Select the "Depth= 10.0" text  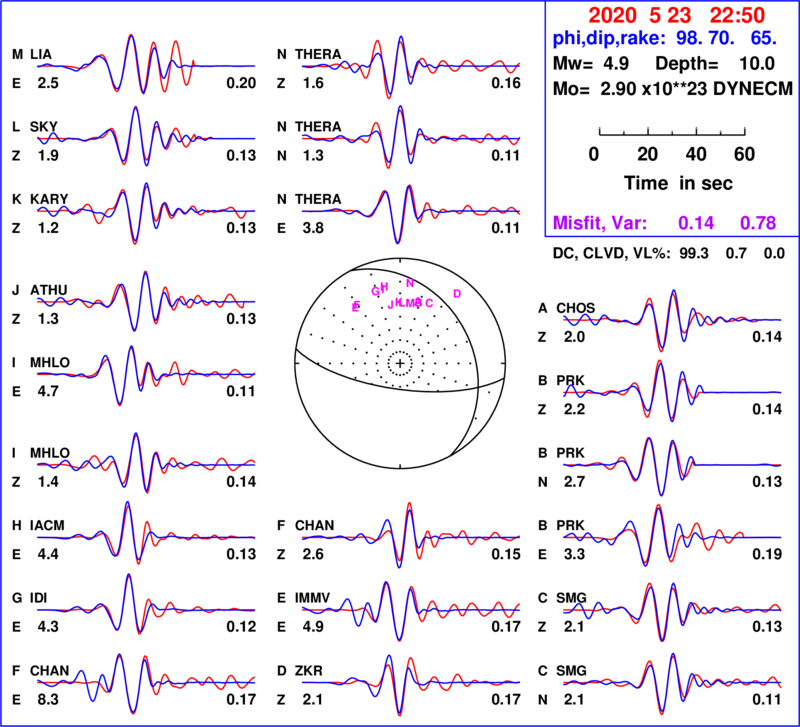[715, 64]
